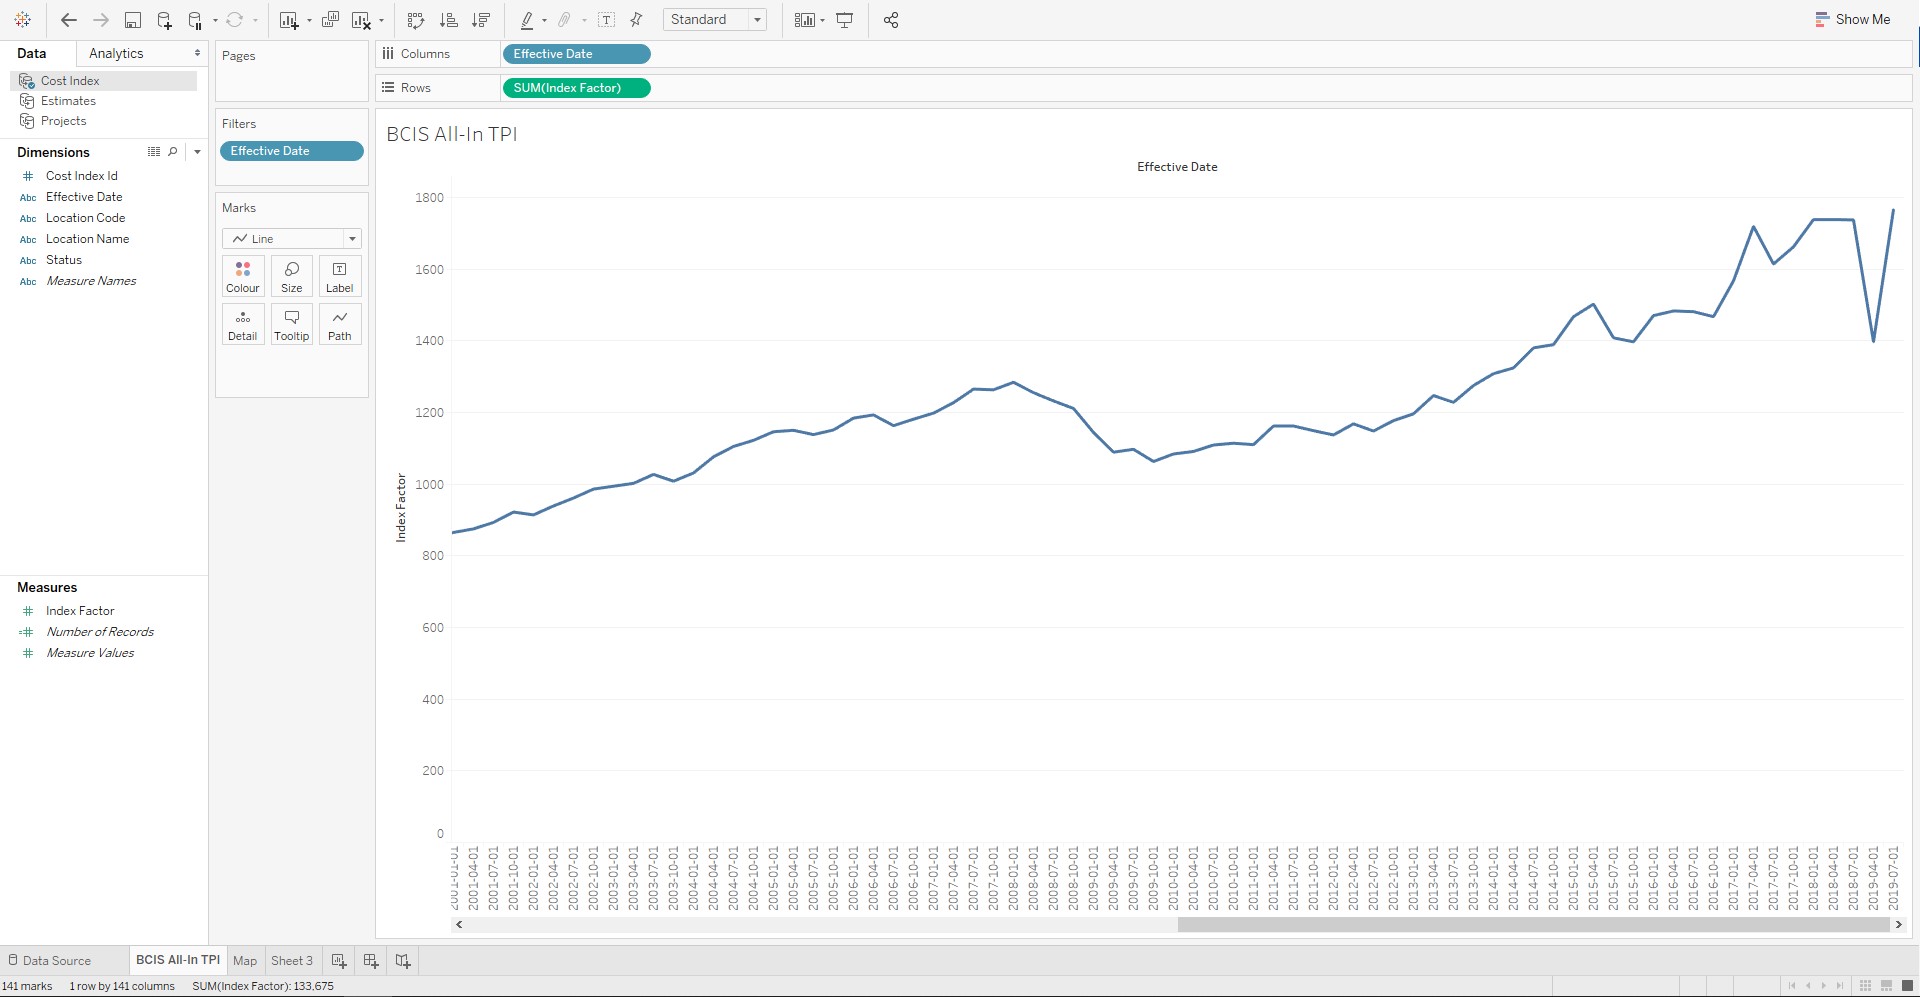This screenshot has width=1920, height=997.
Task: Click the Duplicate sheet icon
Action: [x=331, y=20]
